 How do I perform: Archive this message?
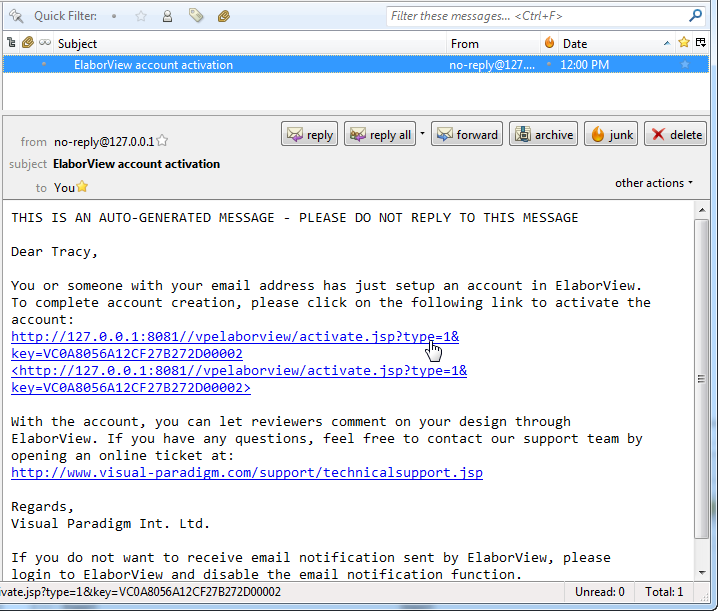[x=544, y=134]
